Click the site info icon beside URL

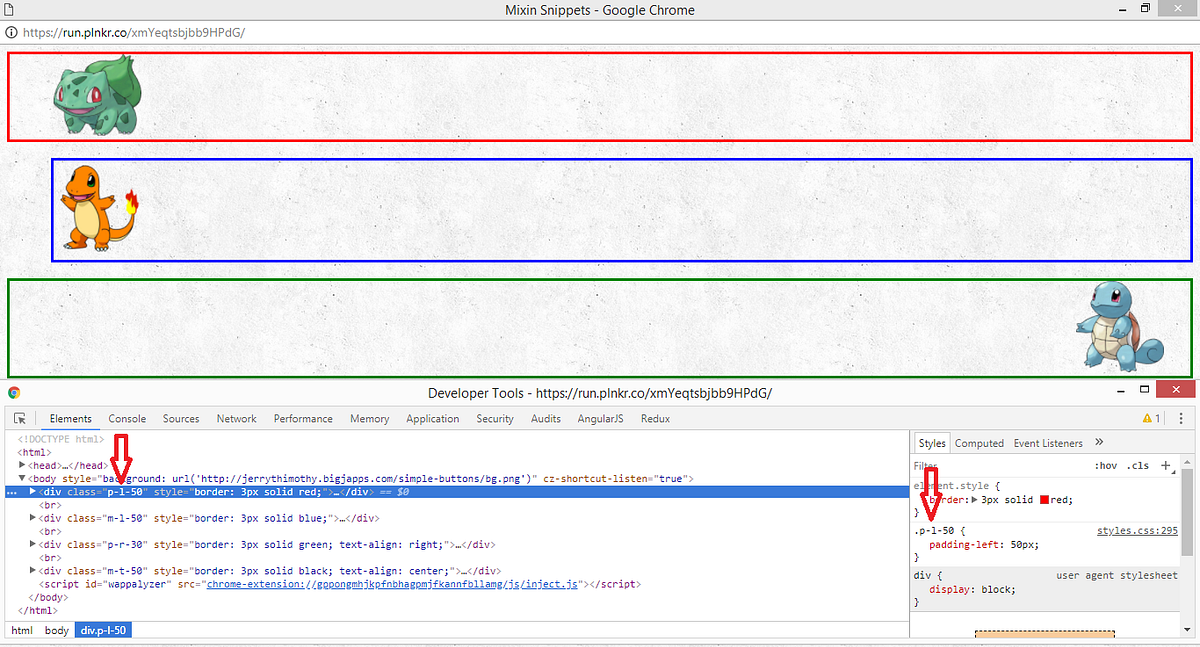11,32
